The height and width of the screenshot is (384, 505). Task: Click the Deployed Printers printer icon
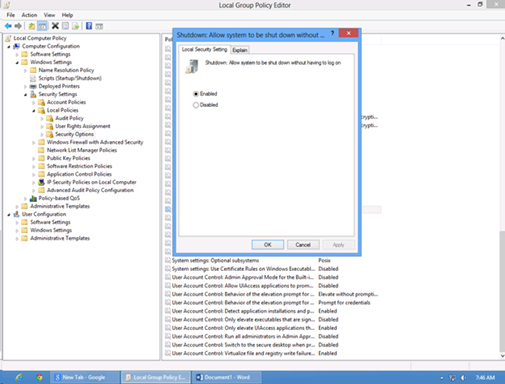(33, 86)
